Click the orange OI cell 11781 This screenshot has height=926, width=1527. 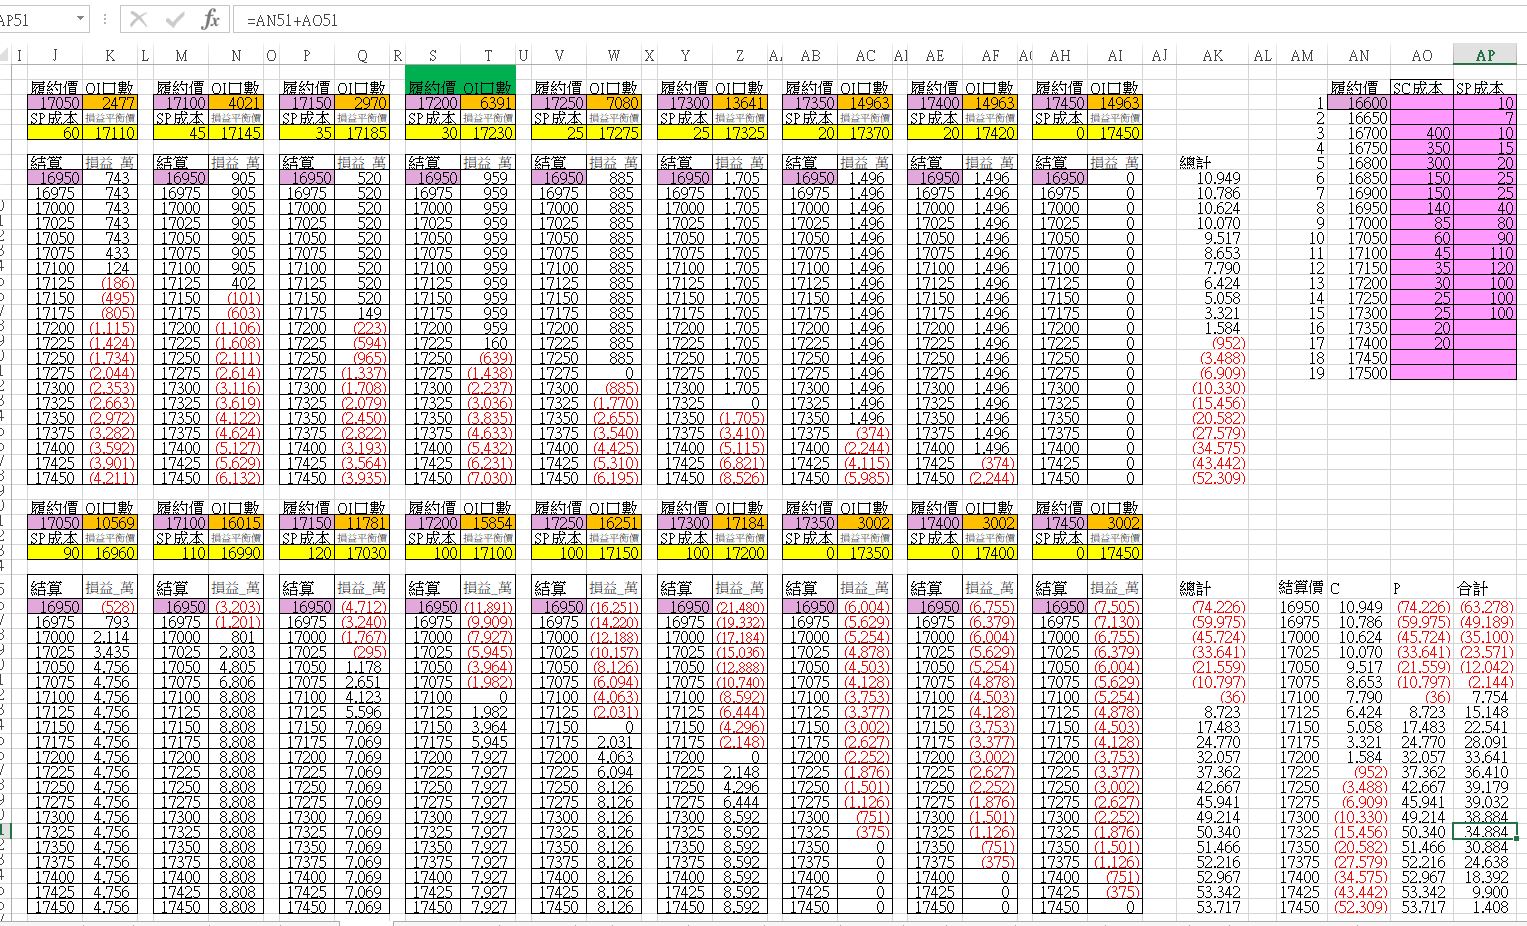(363, 523)
